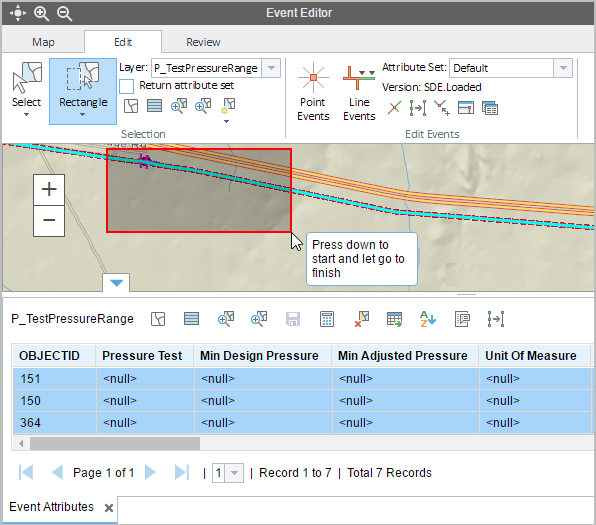596x525 pixels.
Task: Click the Pressure Test column header
Action: click(145, 356)
